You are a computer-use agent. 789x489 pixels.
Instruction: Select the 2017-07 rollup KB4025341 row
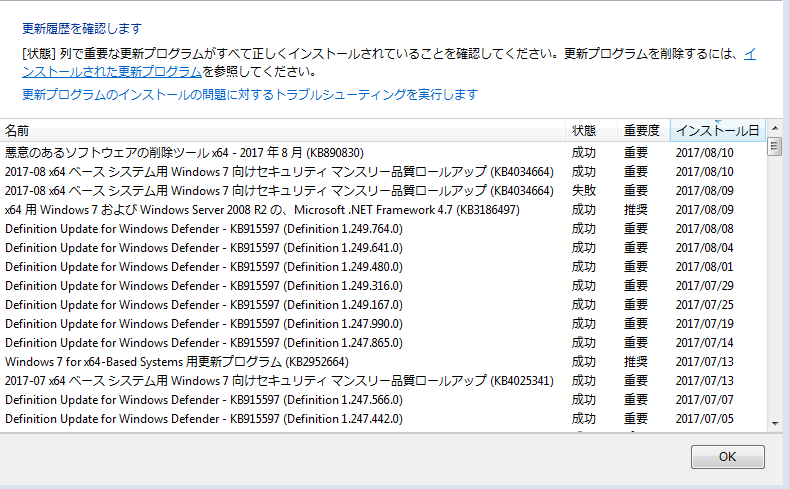coord(280,381)
